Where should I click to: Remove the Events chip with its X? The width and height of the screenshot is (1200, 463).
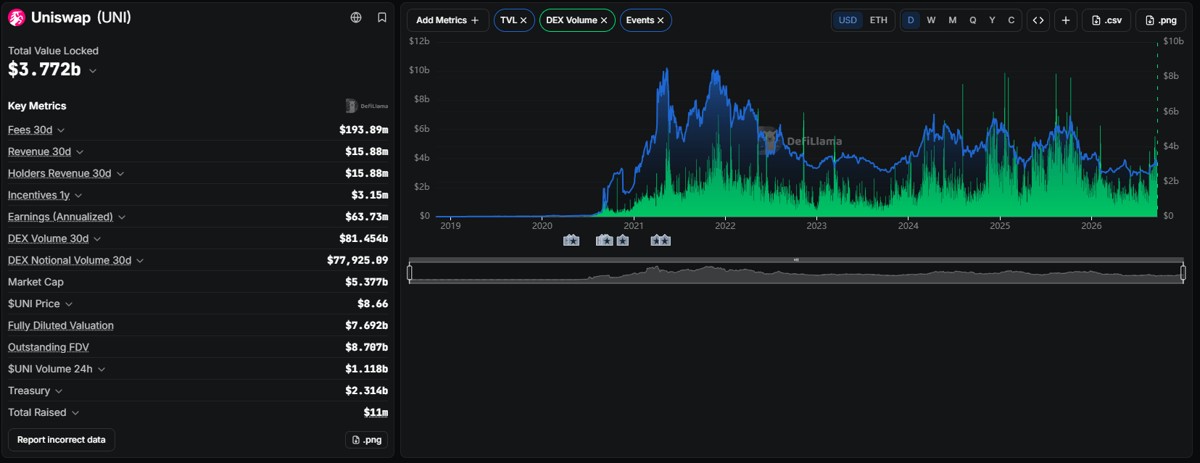660,20
